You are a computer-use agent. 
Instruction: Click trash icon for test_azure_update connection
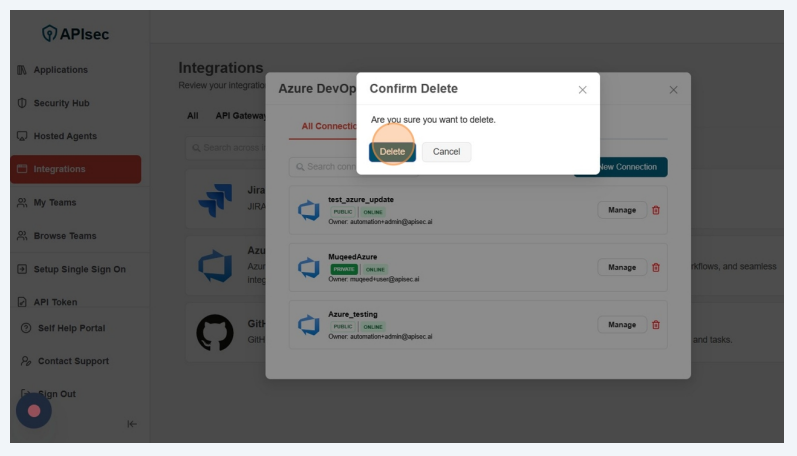(656, 210)
